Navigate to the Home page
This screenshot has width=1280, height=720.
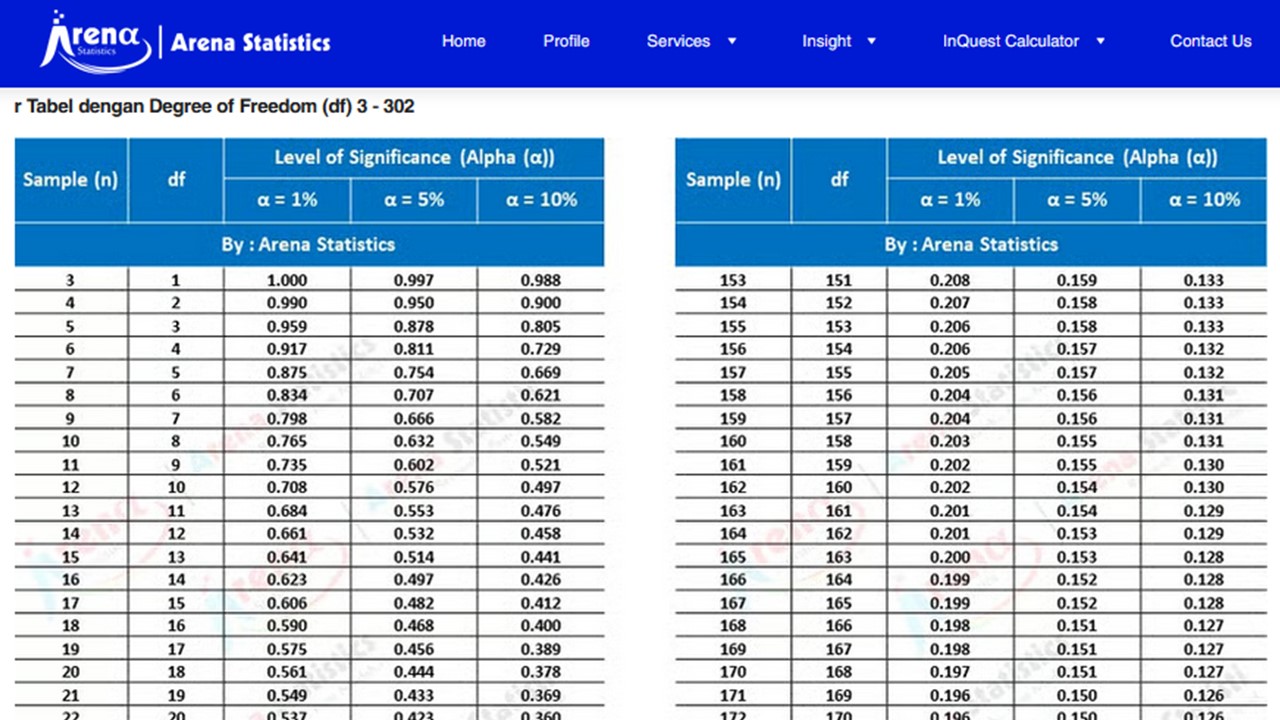point(463,41)
